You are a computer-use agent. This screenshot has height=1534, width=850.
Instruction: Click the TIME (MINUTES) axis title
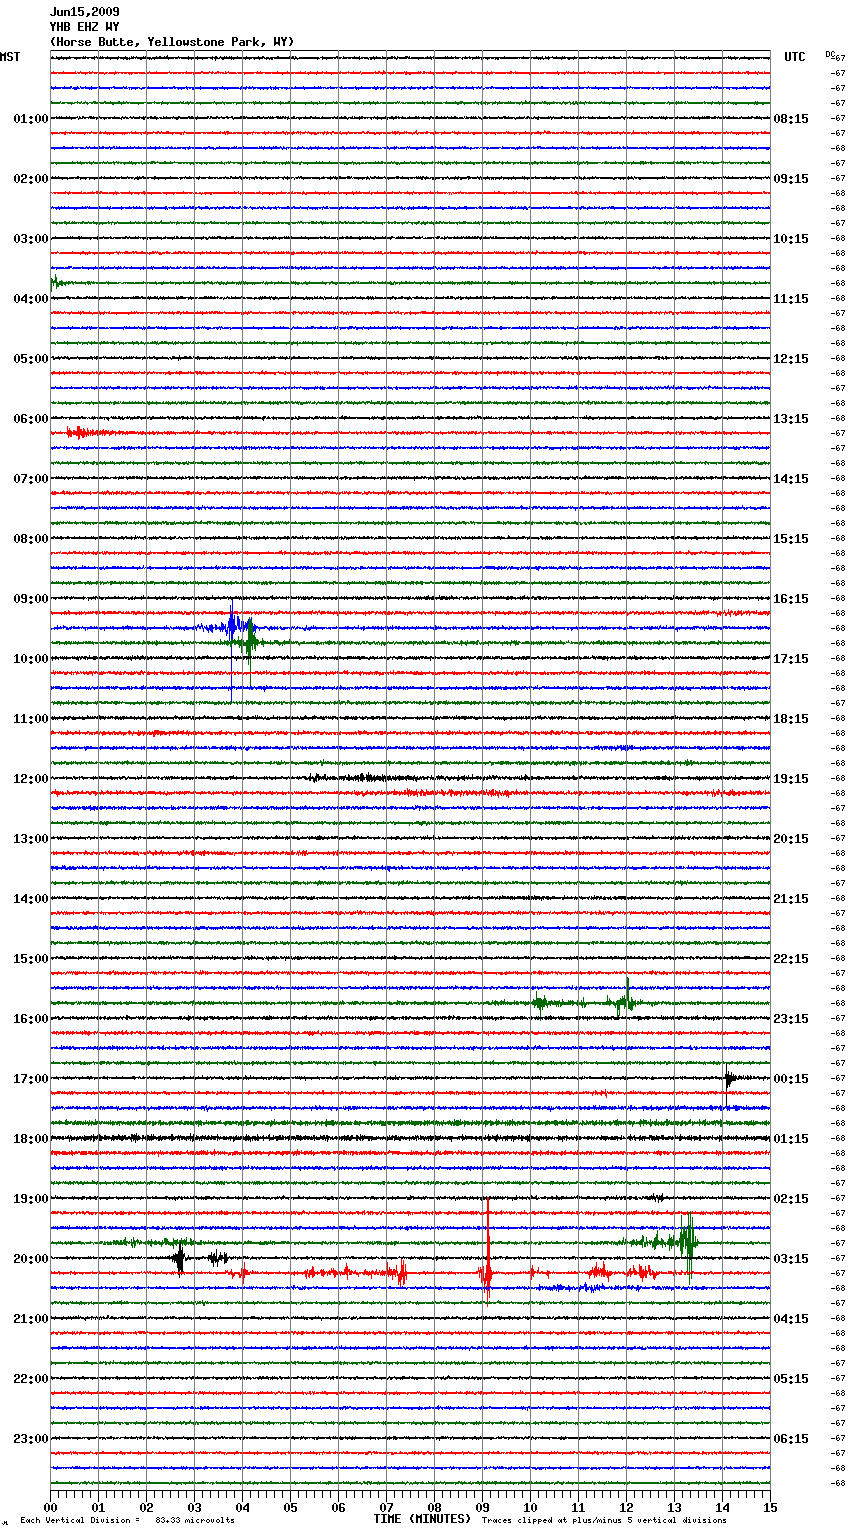coord(422,1519)
